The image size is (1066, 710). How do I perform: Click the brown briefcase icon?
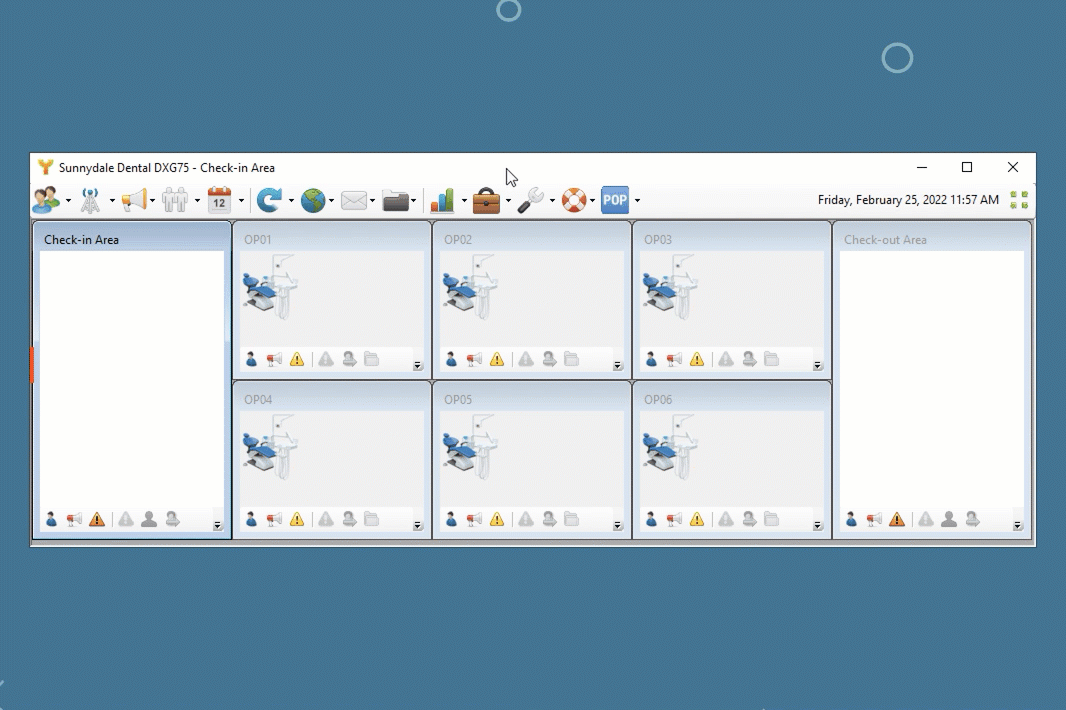click(486, 200)
